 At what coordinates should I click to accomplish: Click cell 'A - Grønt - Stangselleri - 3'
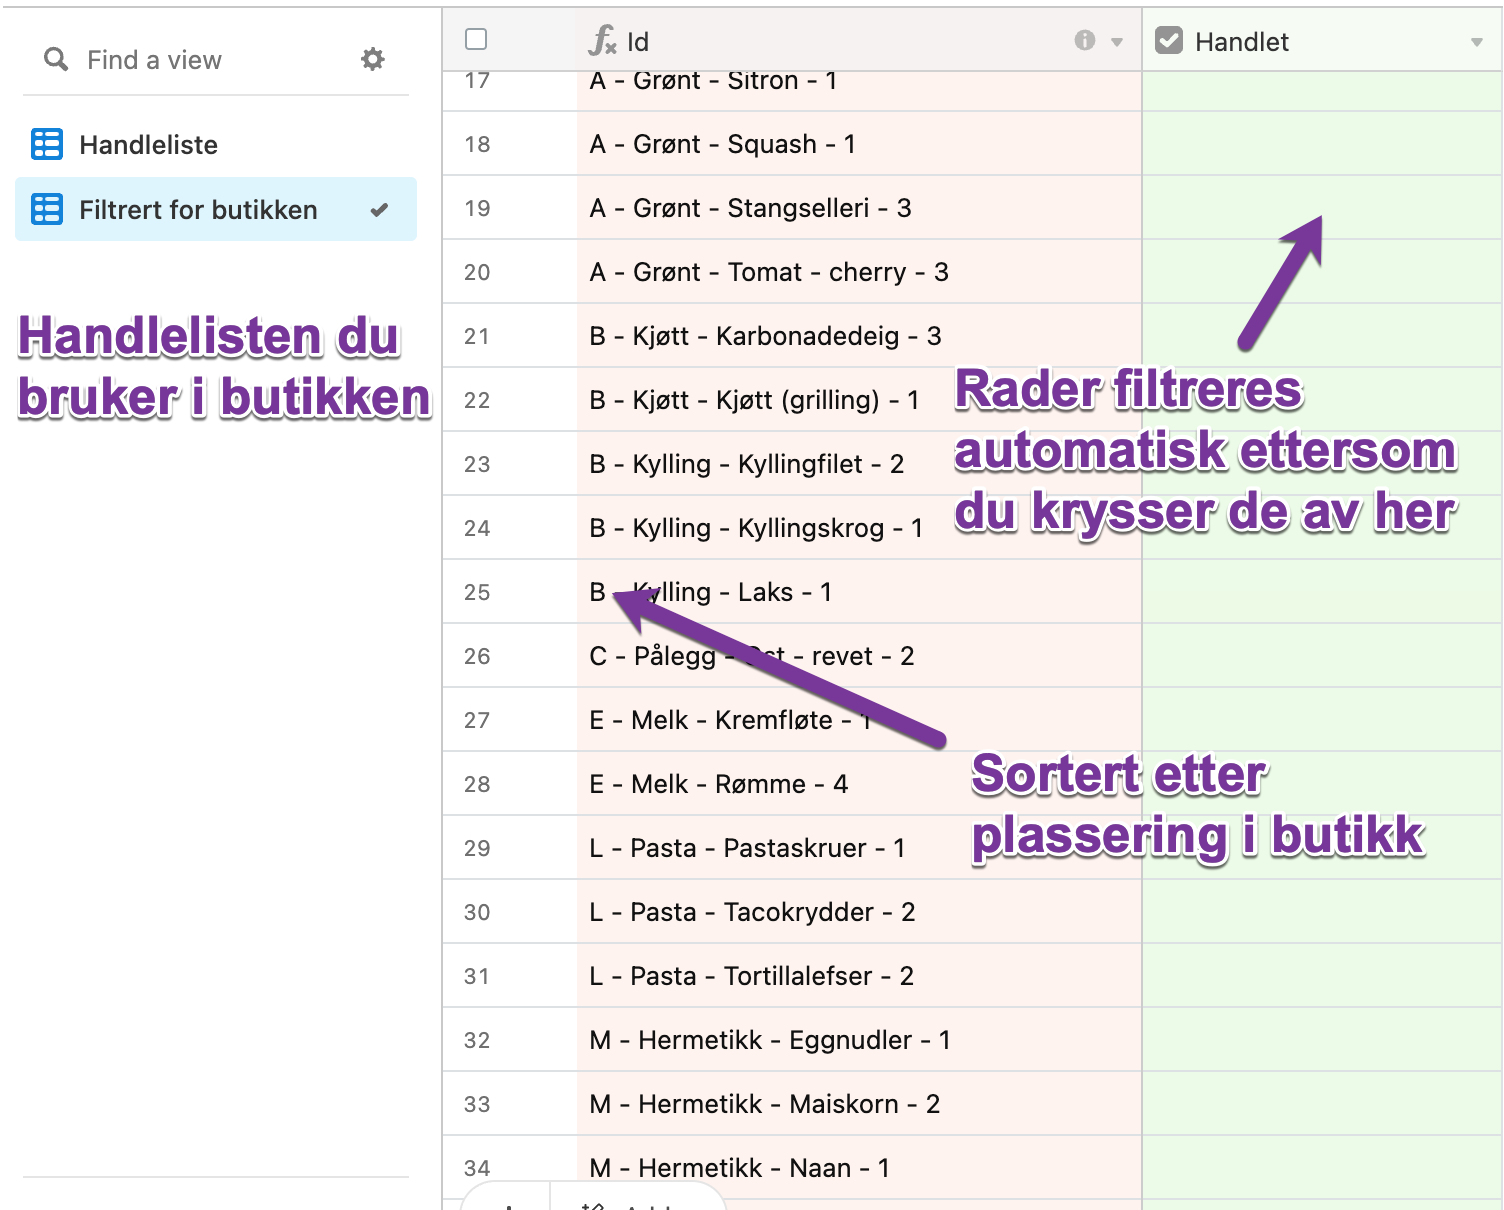point(859,208)
